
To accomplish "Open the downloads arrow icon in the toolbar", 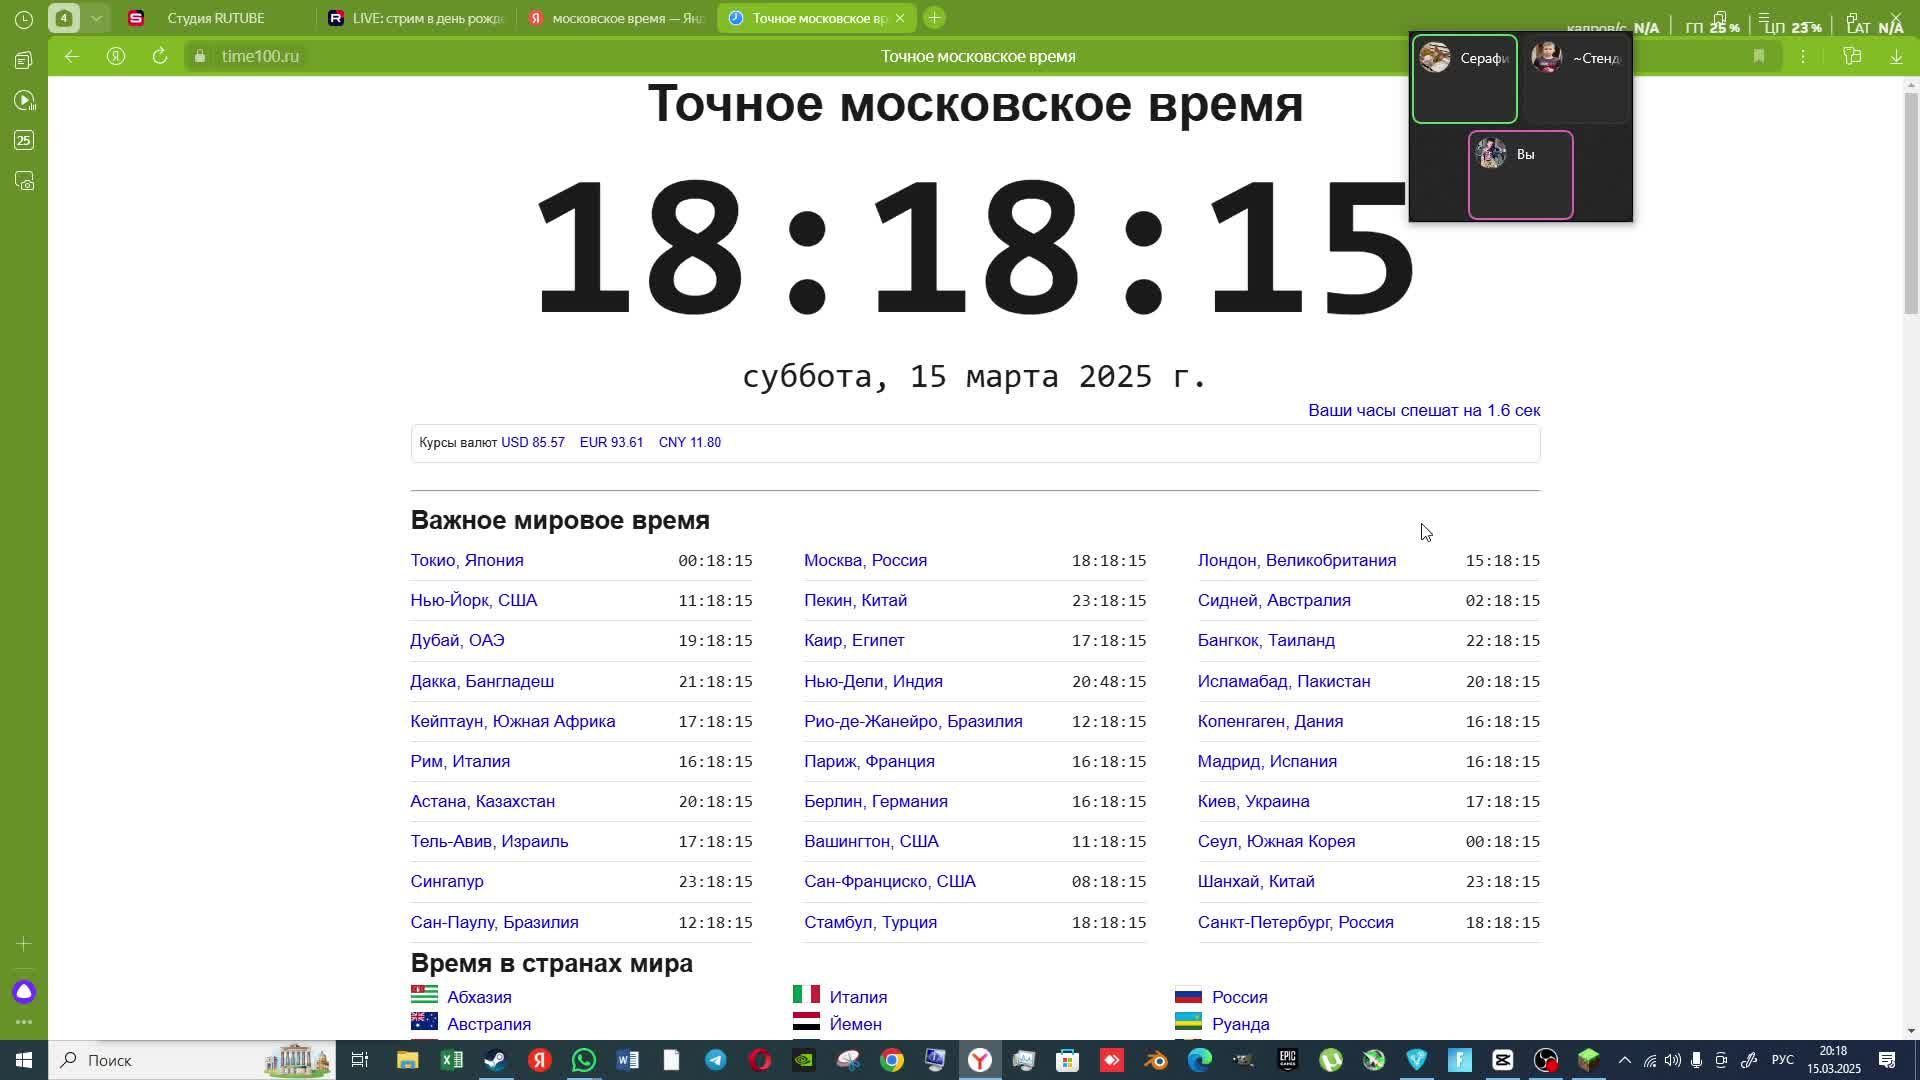I will (x=1896, y=57).
